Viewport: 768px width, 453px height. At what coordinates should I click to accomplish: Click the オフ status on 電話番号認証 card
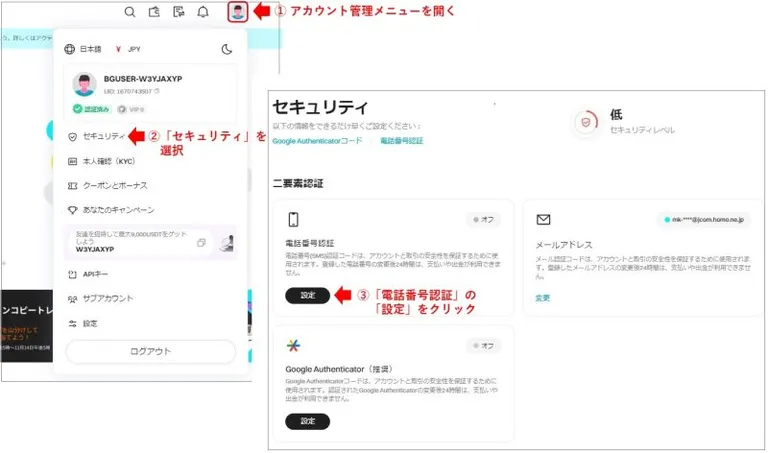[x=483, y=219]
